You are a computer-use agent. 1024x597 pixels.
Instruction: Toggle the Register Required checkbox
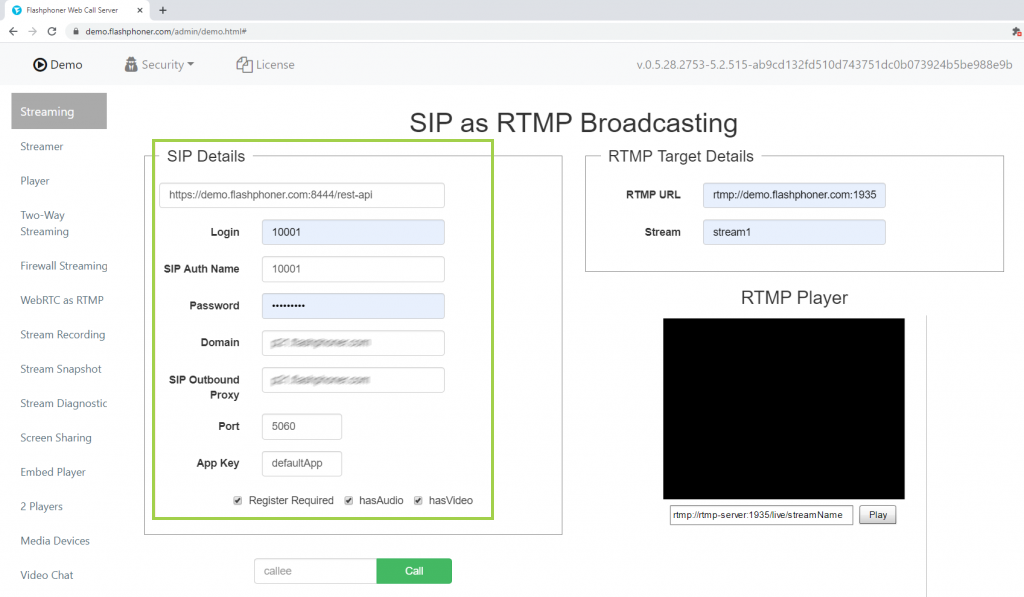pos(238,500)
